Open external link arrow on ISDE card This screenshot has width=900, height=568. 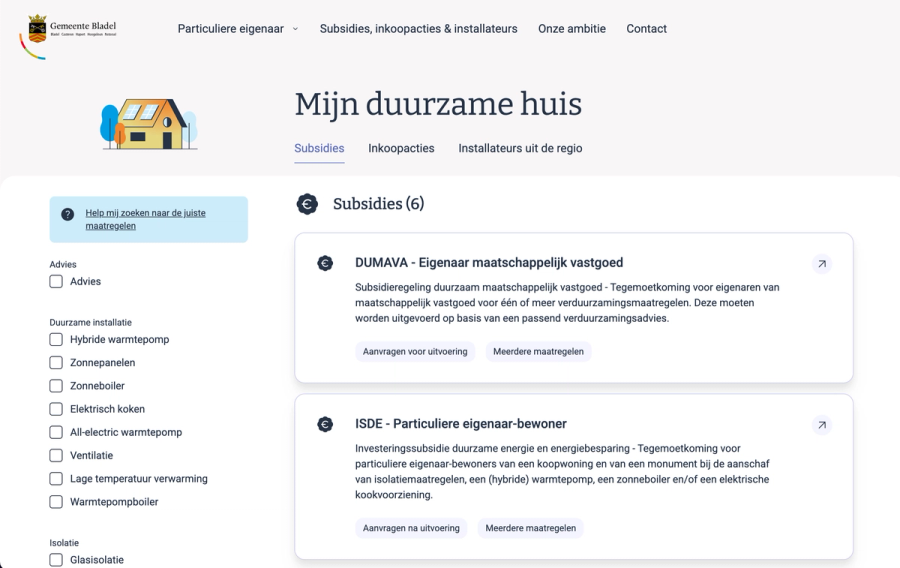tap(822, 425)
